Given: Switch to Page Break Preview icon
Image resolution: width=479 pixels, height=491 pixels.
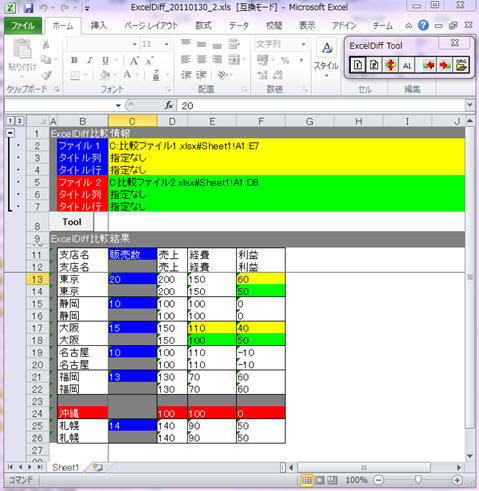Looking at the screenshot, I should (x=332, y=480).
